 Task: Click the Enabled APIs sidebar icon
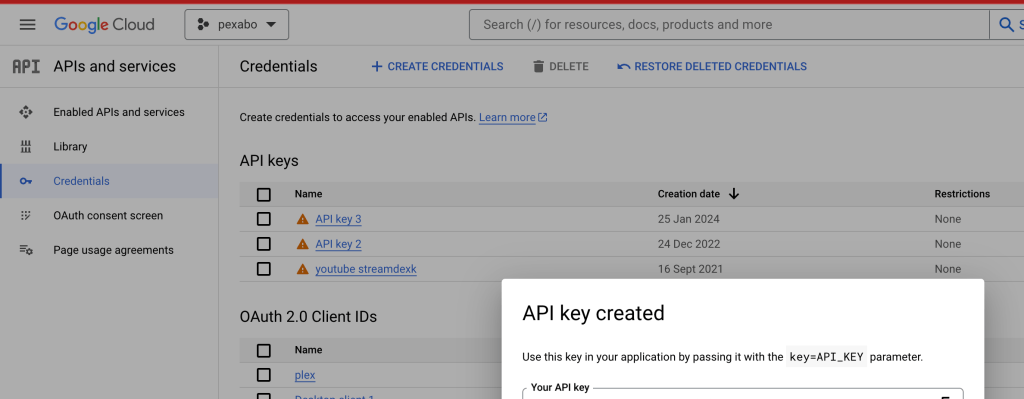[26, 112]
